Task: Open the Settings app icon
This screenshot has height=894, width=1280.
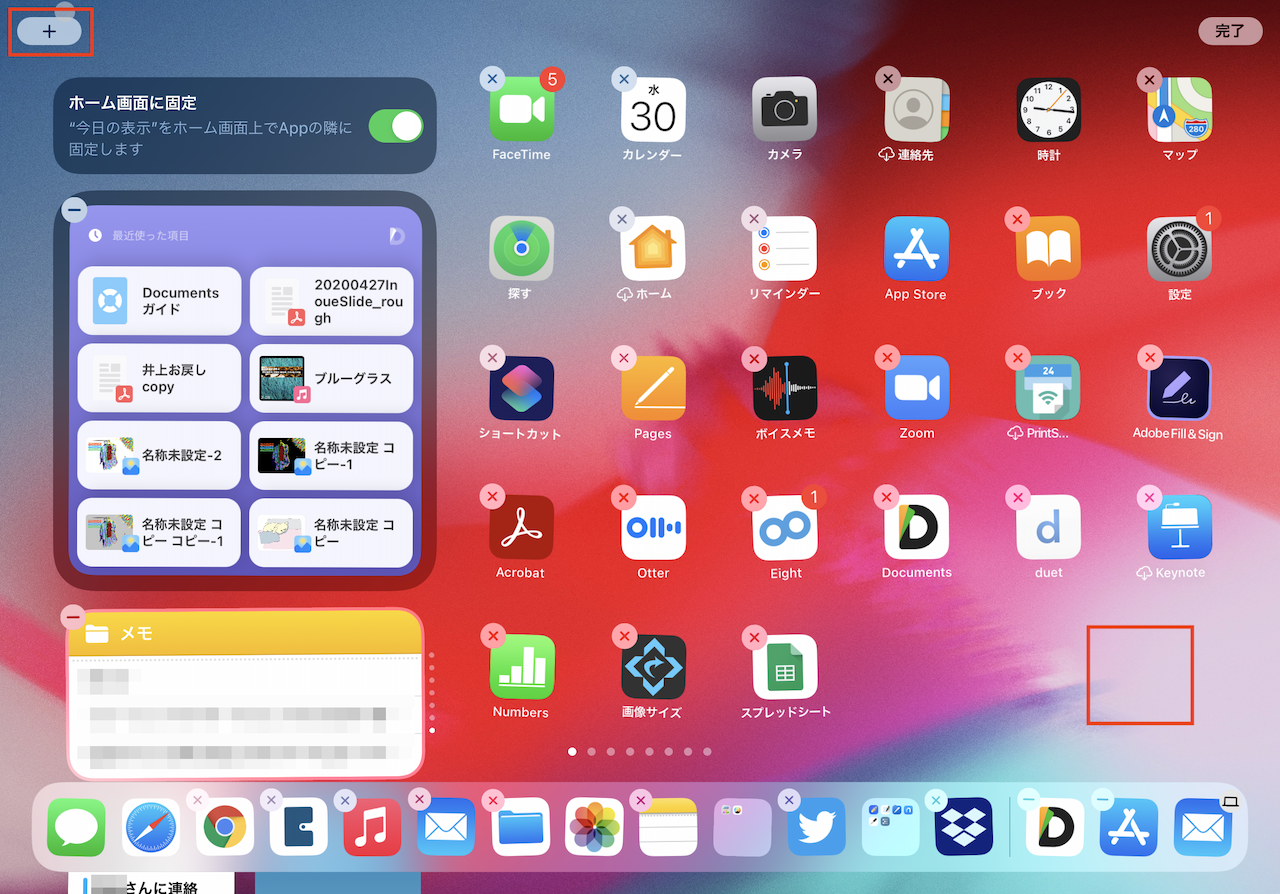Action: (1179, 250)
